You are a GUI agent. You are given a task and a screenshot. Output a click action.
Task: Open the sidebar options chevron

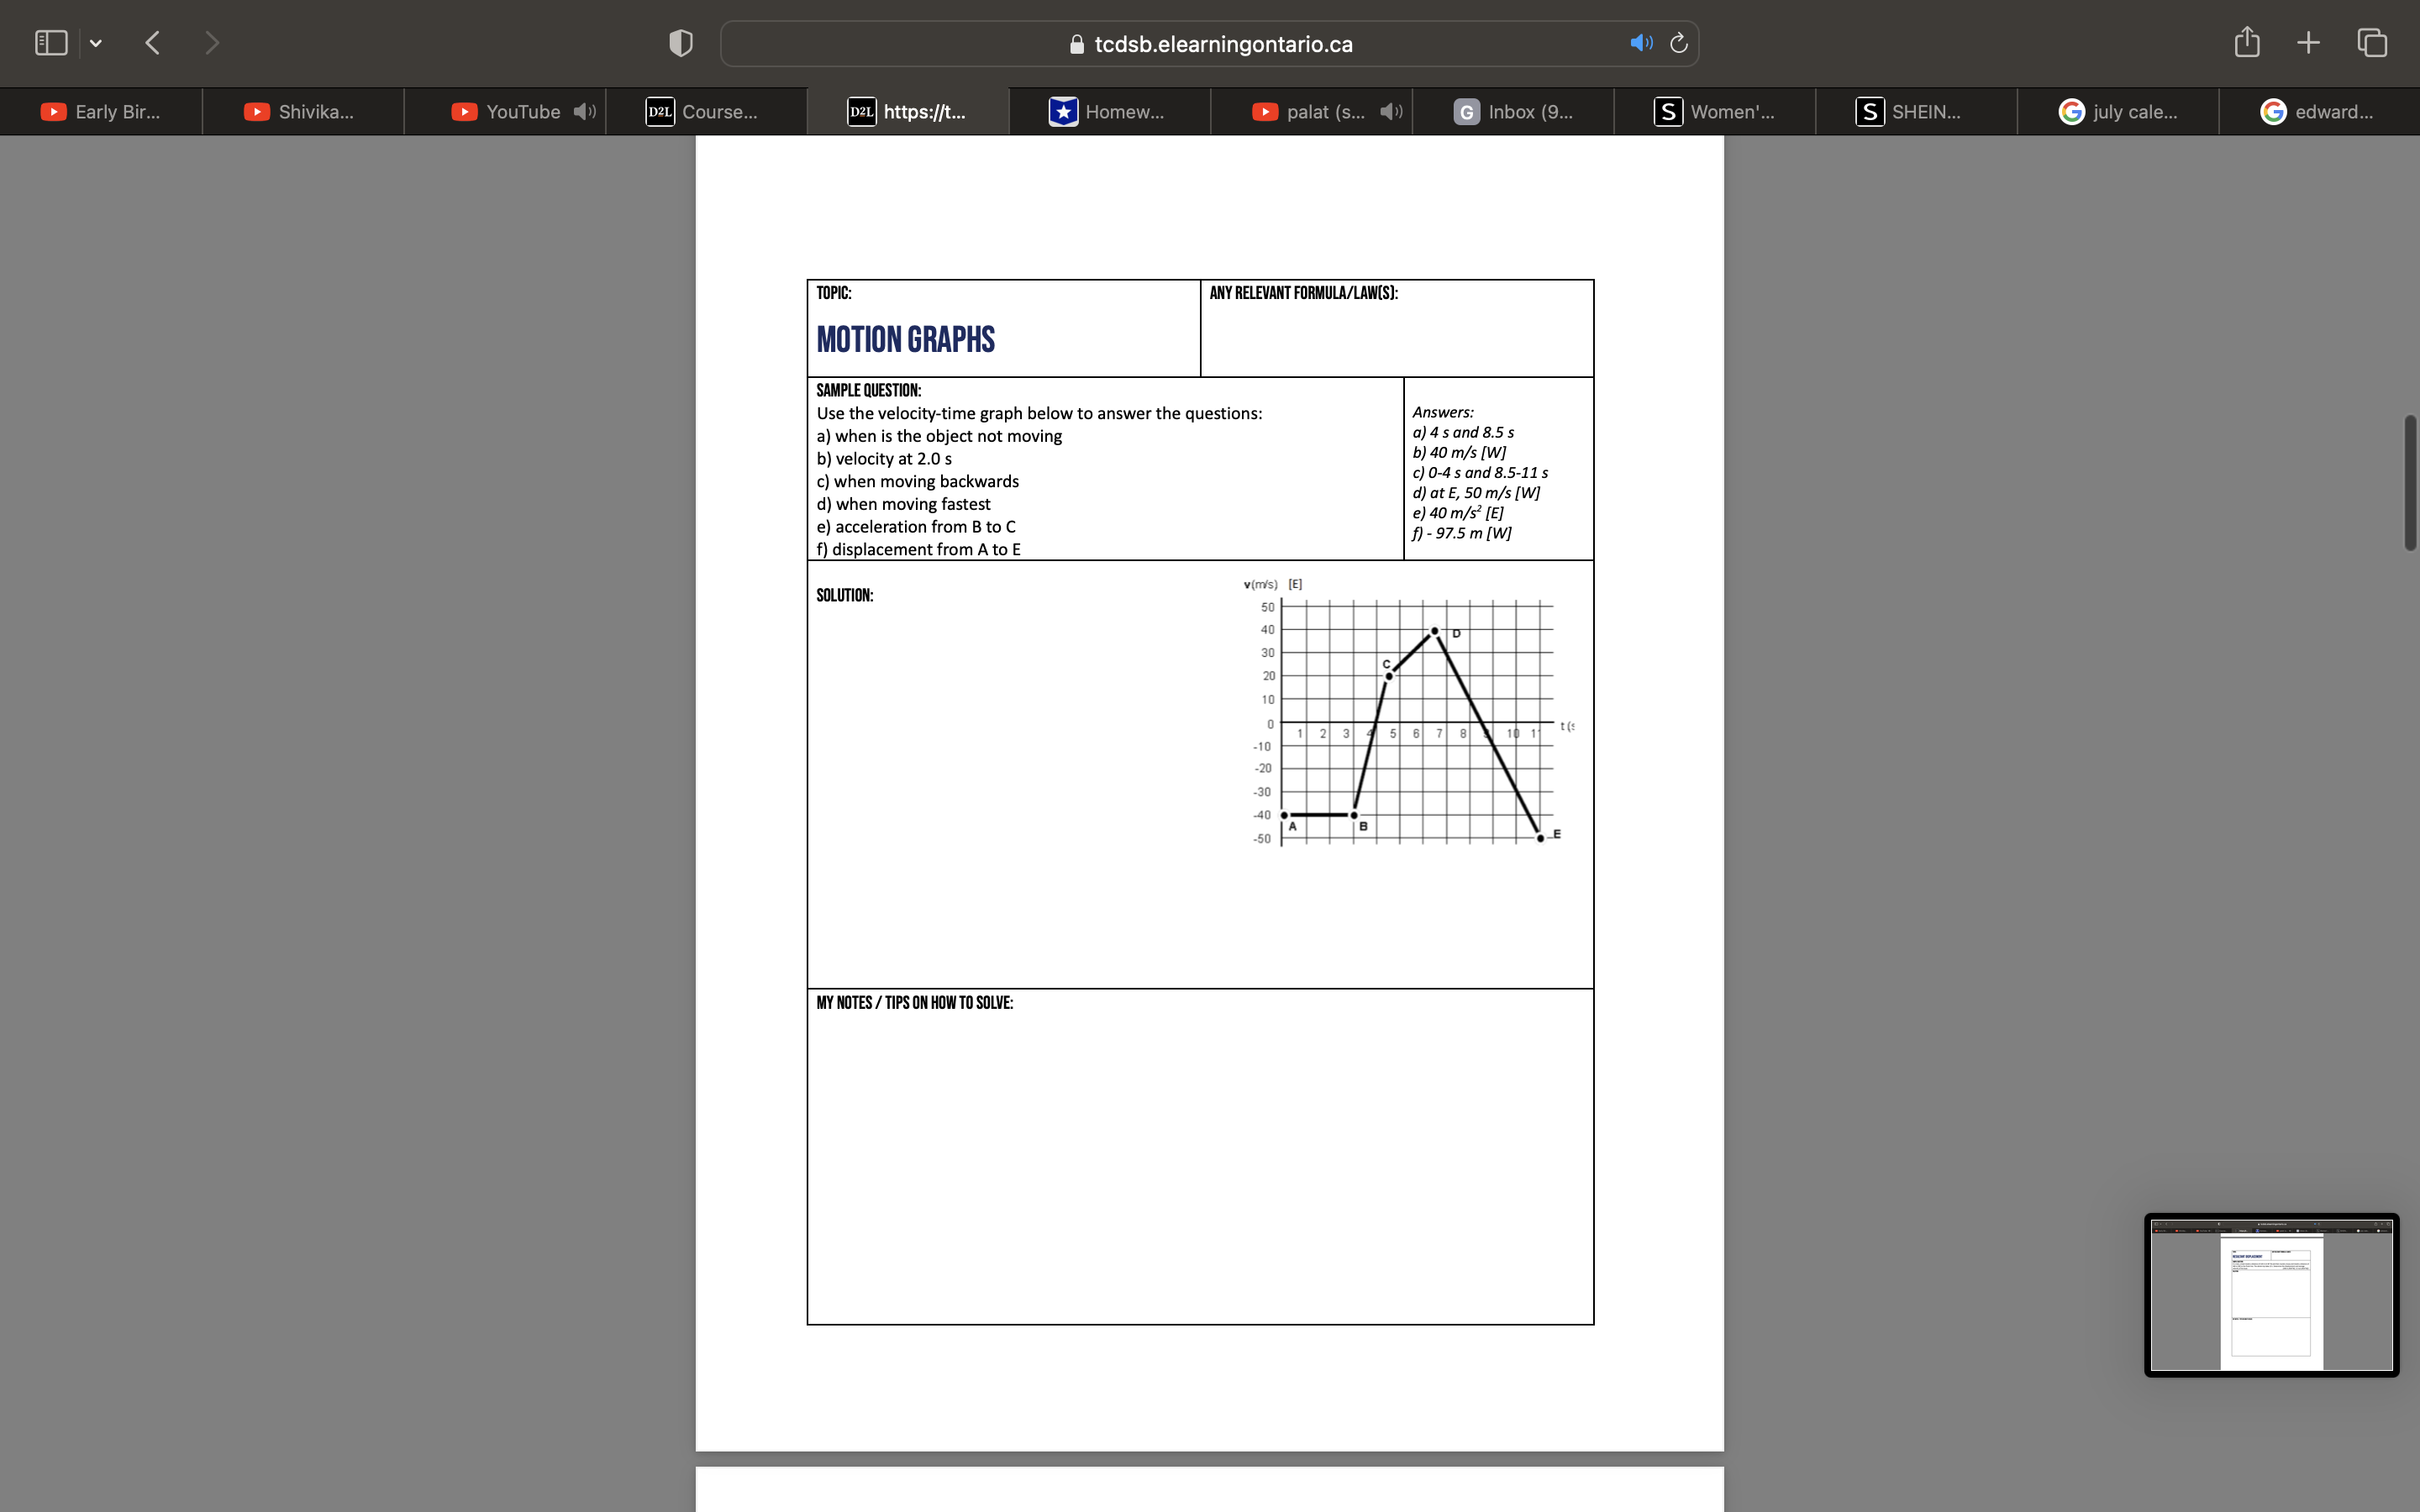point(97,42)
